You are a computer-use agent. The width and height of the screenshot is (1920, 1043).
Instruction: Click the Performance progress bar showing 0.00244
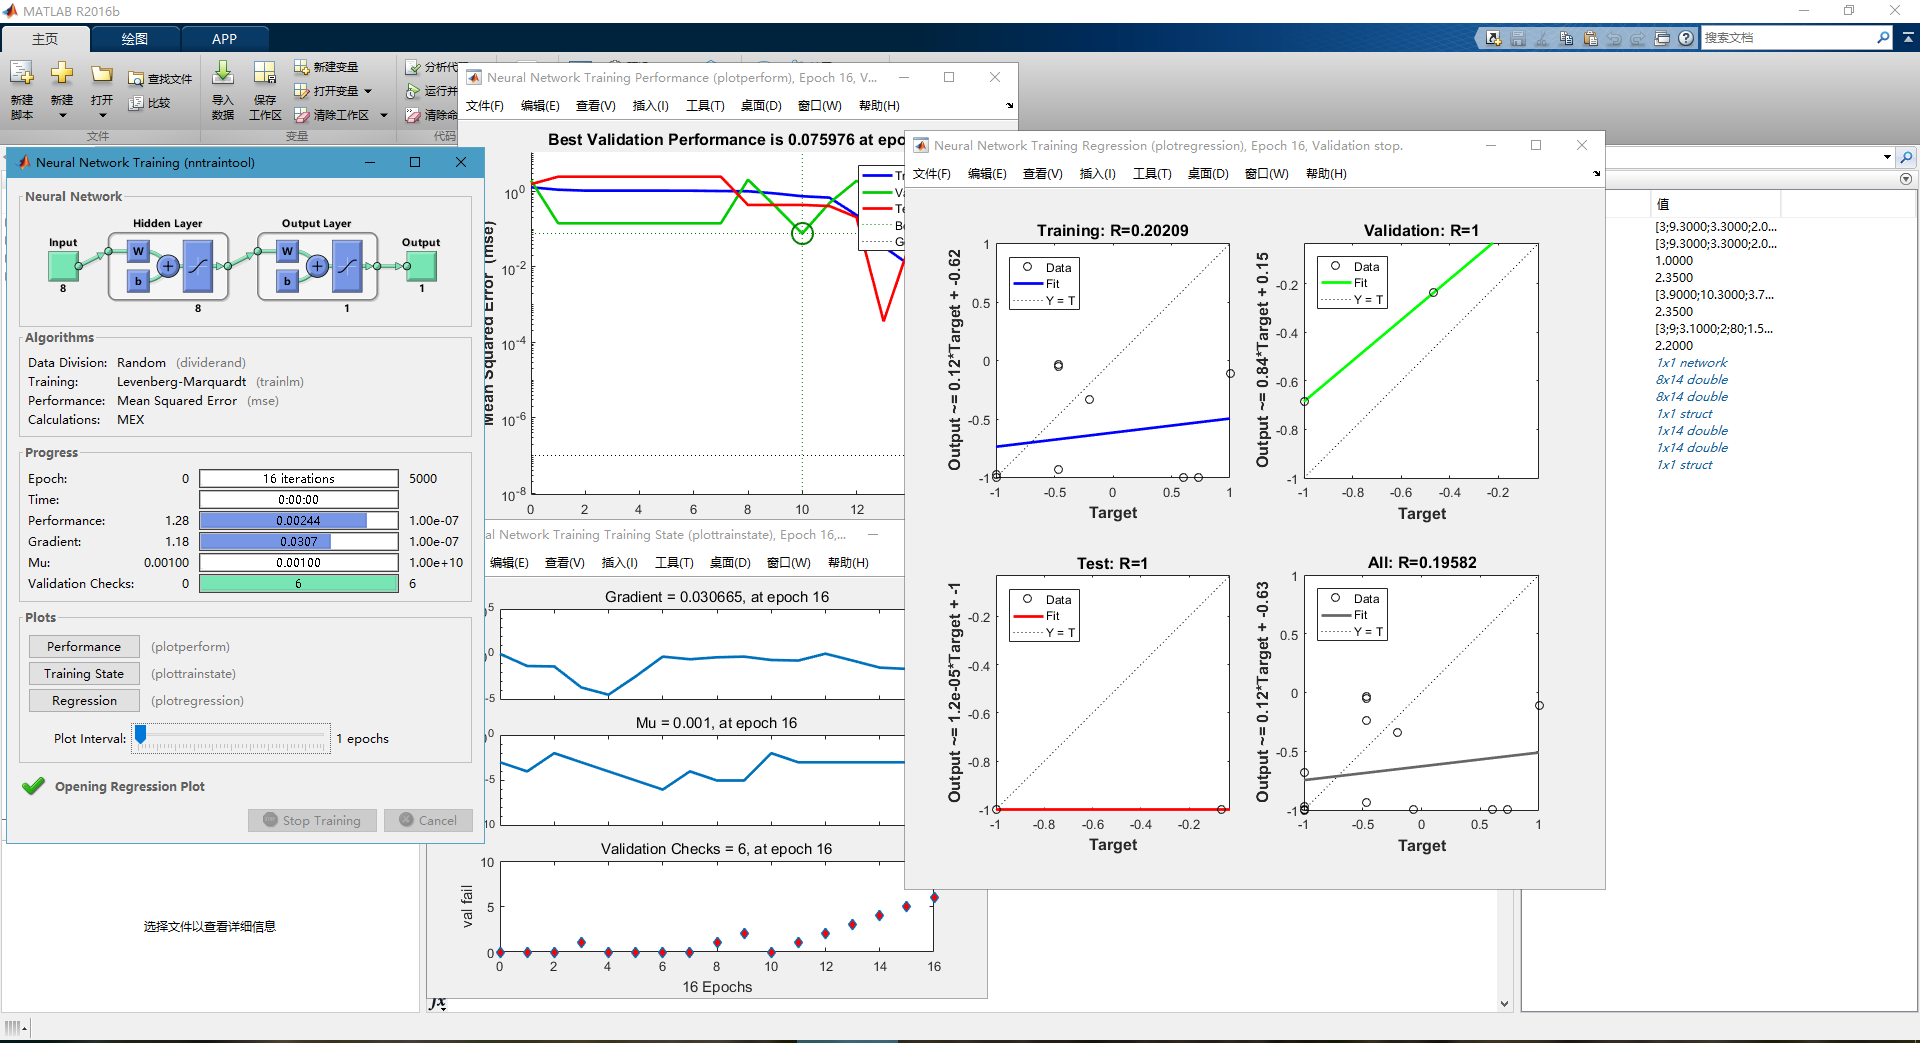(x=299, y=521)
